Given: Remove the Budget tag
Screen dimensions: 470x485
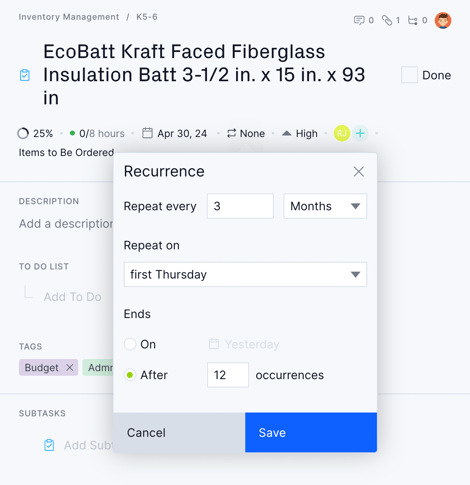Looking at the screenshot, I should (70, 367).
